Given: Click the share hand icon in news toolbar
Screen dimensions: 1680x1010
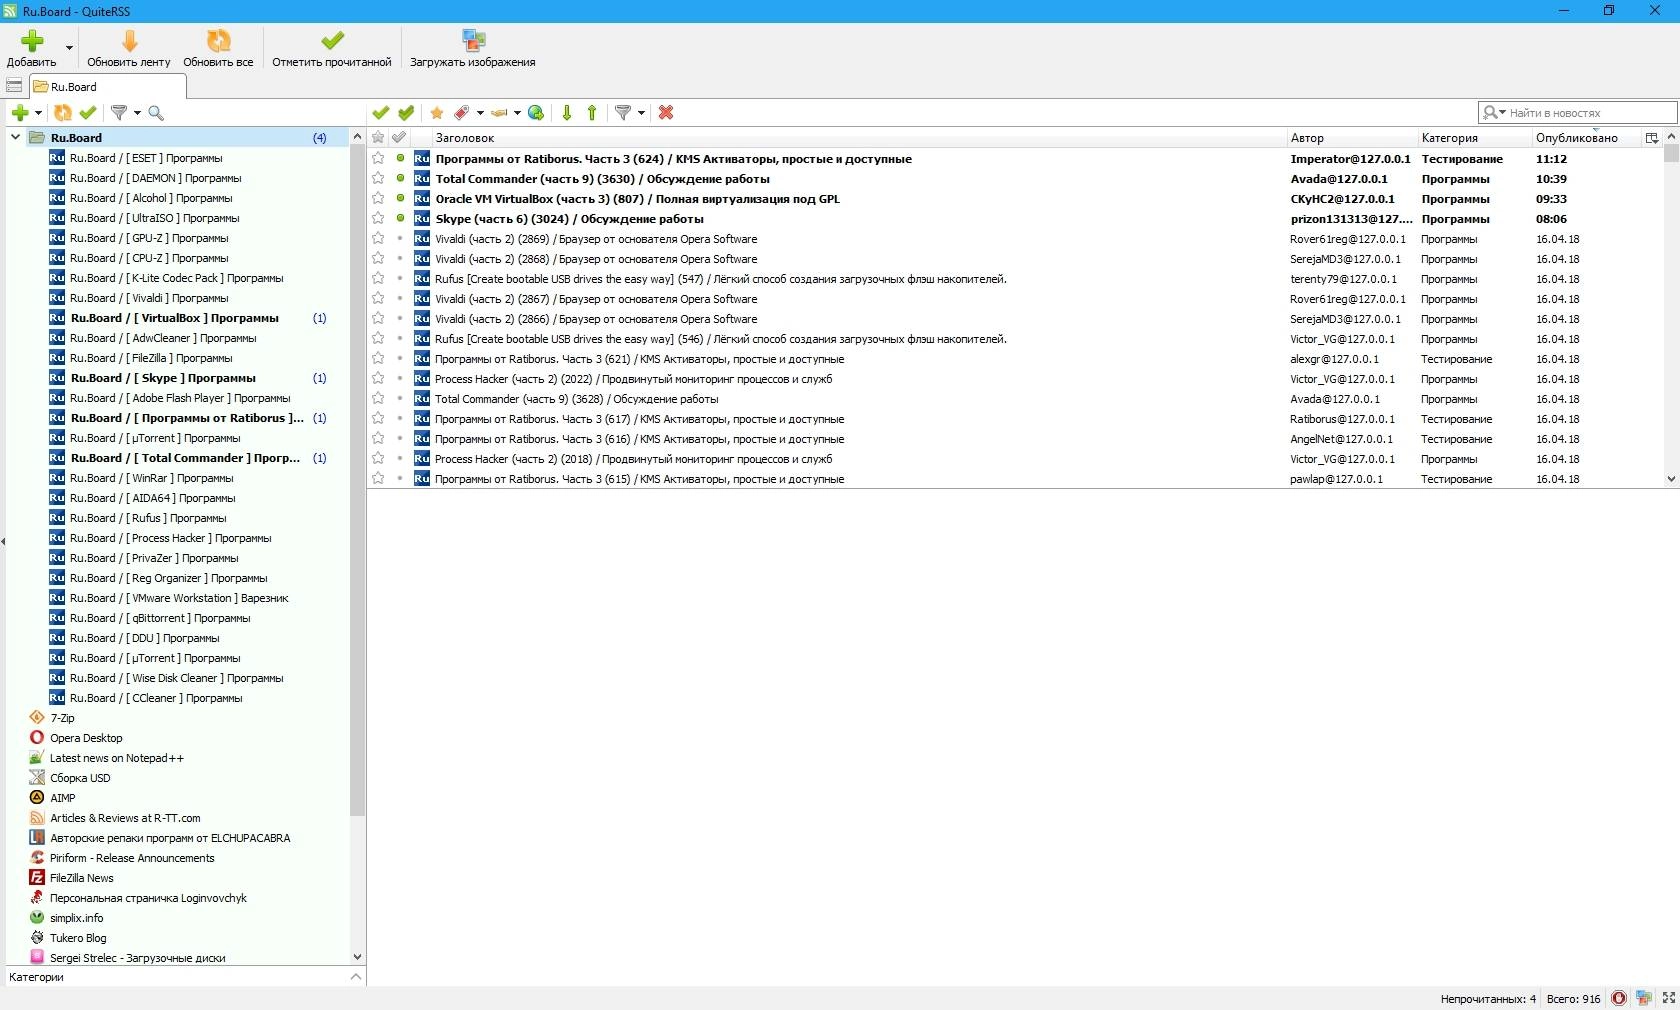Looking at the screenshot, I should (499, 113).
